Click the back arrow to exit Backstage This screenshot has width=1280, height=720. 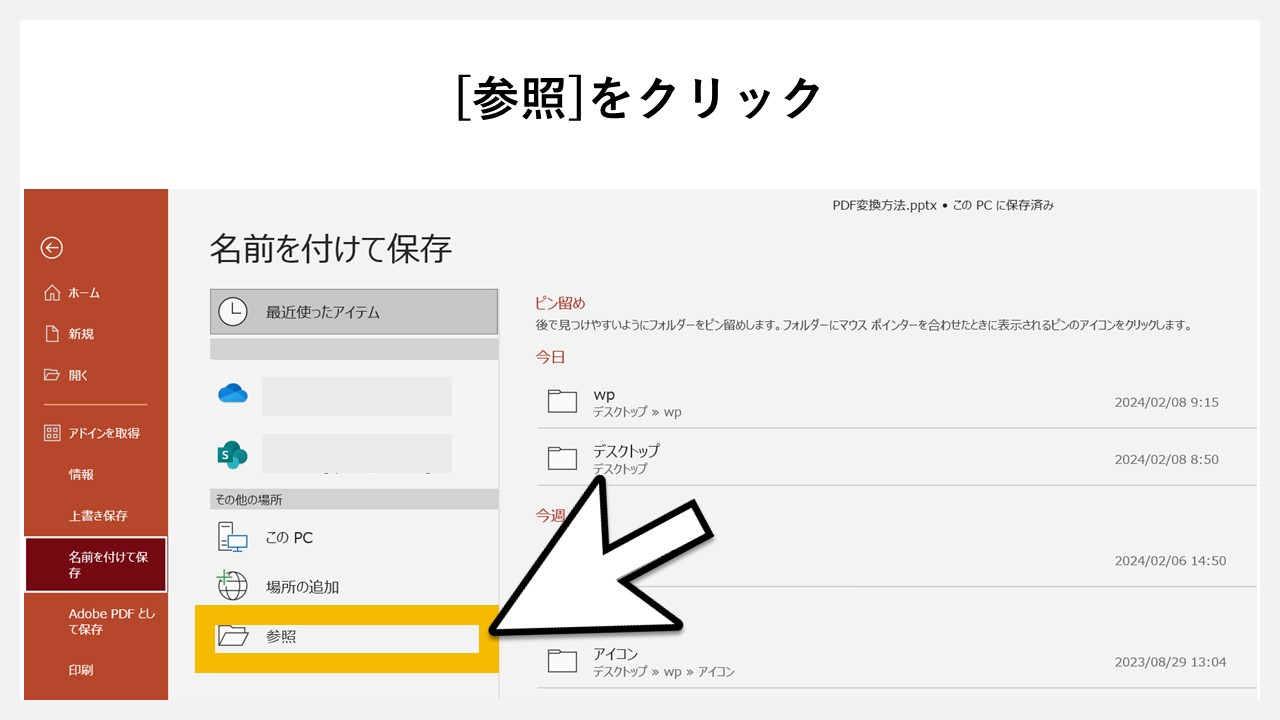point(51,248)
